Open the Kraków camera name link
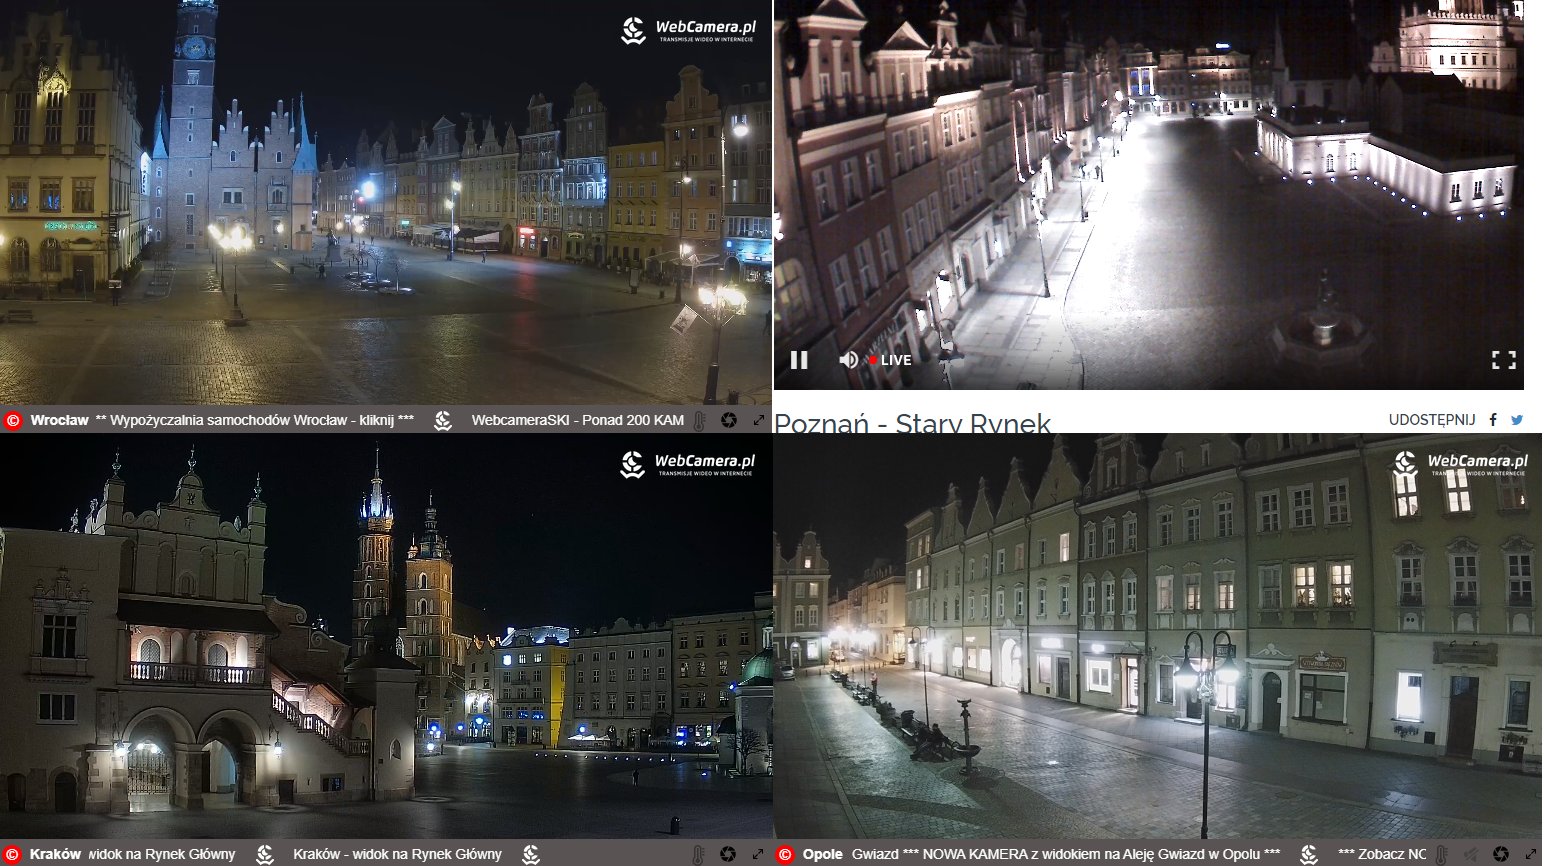 pyautogui.click(x=55, y=855)
